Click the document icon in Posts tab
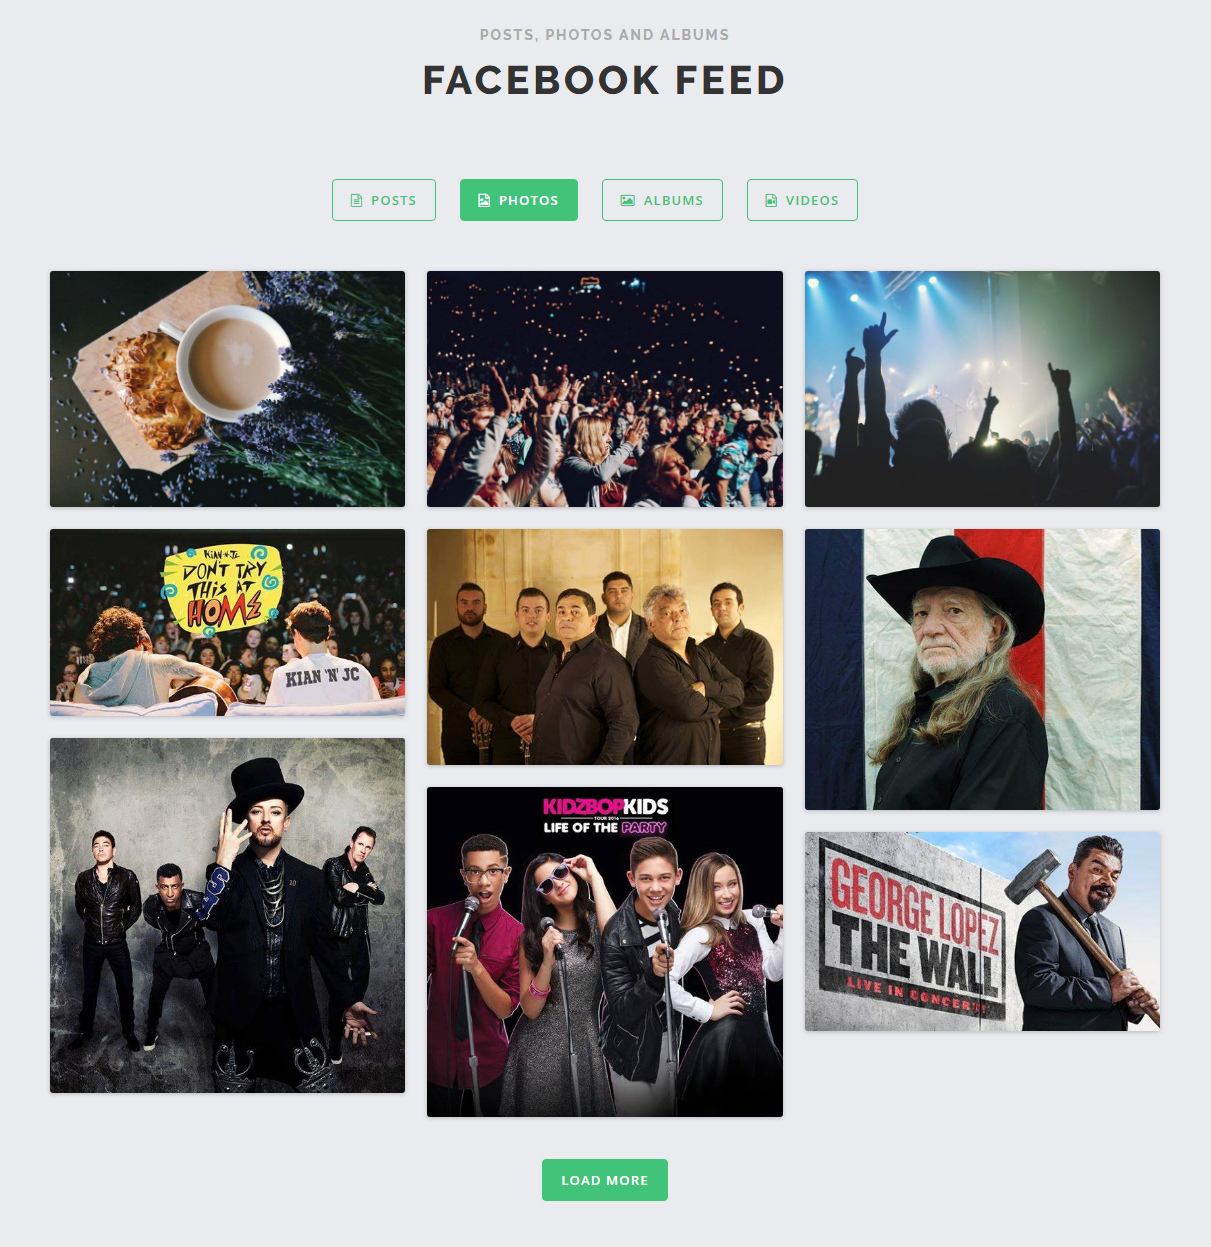Screen dimensions: 1211x1247 click(356, 200)
